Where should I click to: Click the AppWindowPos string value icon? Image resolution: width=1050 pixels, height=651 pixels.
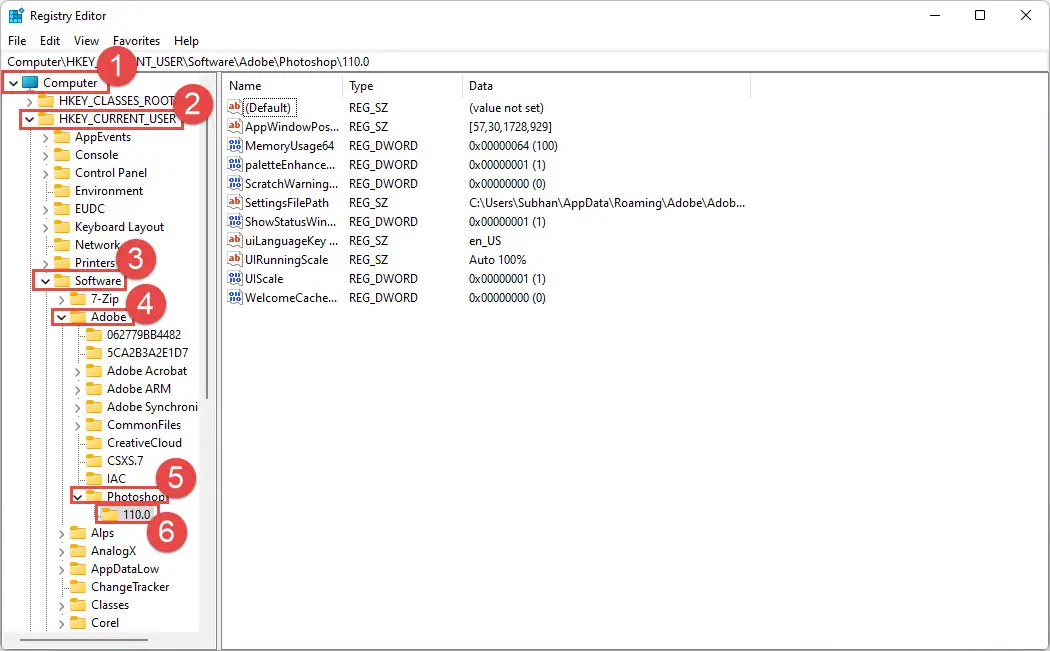(234, 126)
